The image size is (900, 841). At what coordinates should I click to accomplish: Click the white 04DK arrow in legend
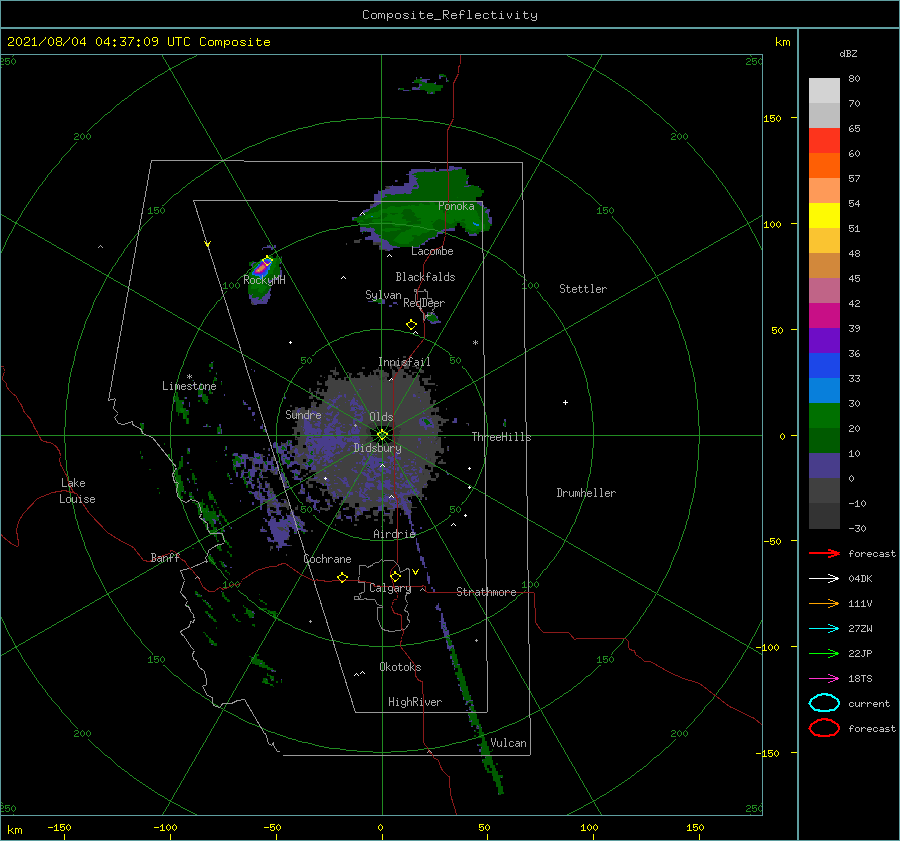click(x=824, y=579)
